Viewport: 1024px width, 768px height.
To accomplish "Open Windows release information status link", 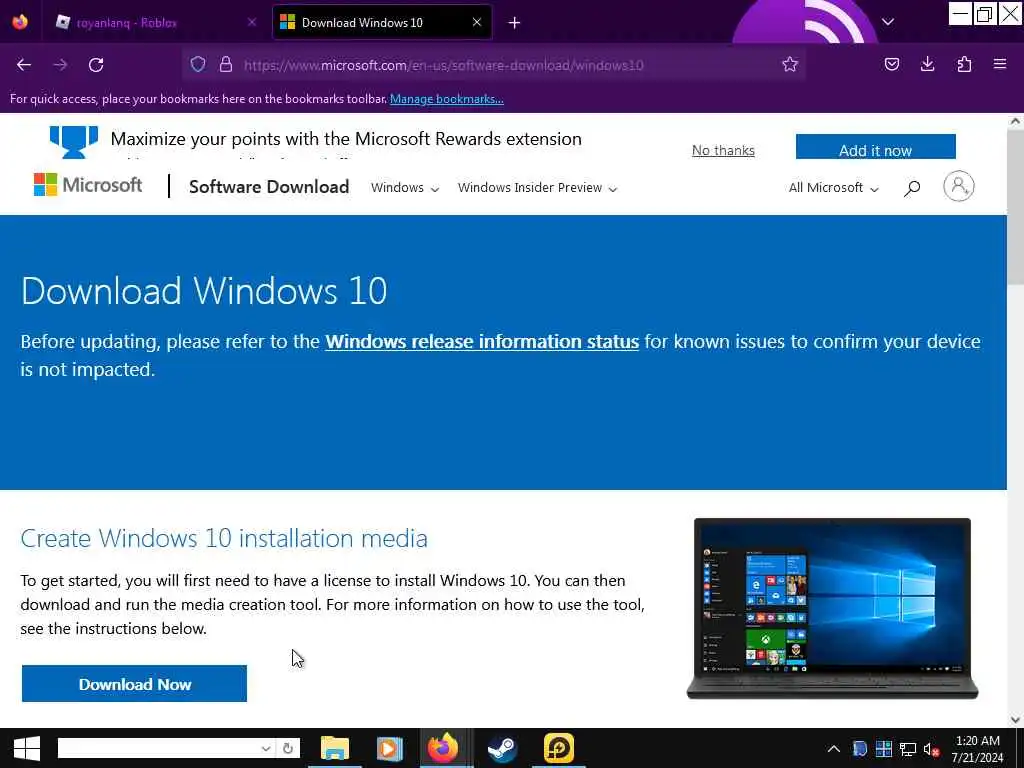I will 482,342.
